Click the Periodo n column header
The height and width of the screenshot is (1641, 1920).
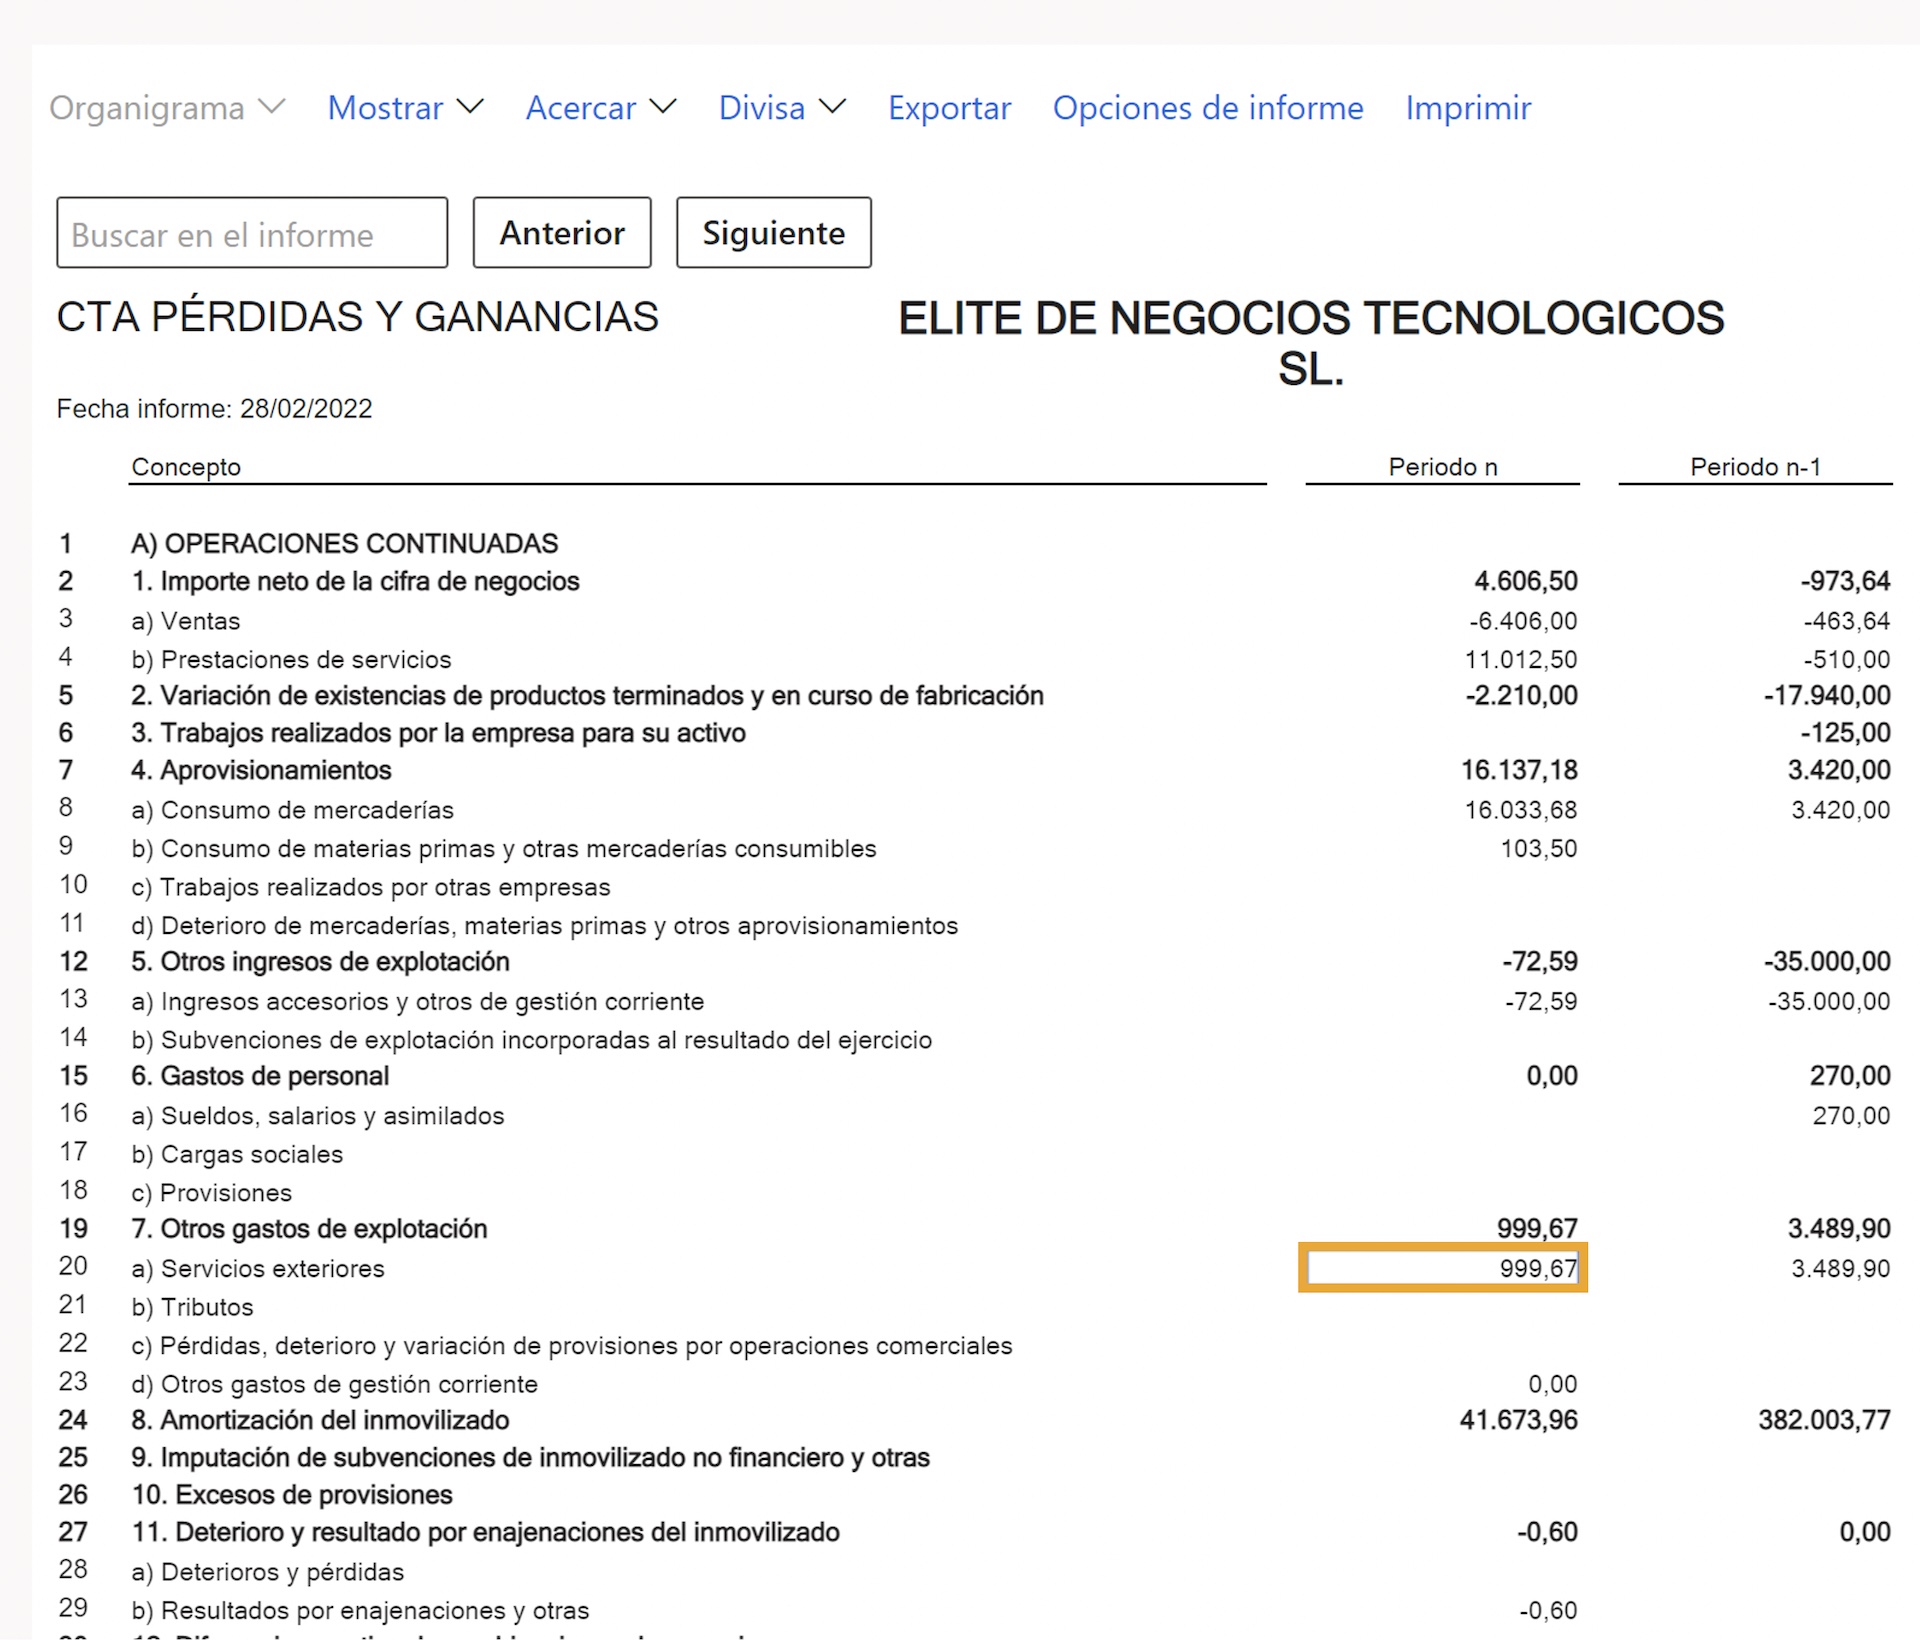pyautogui.click(x=1443, y=467)
